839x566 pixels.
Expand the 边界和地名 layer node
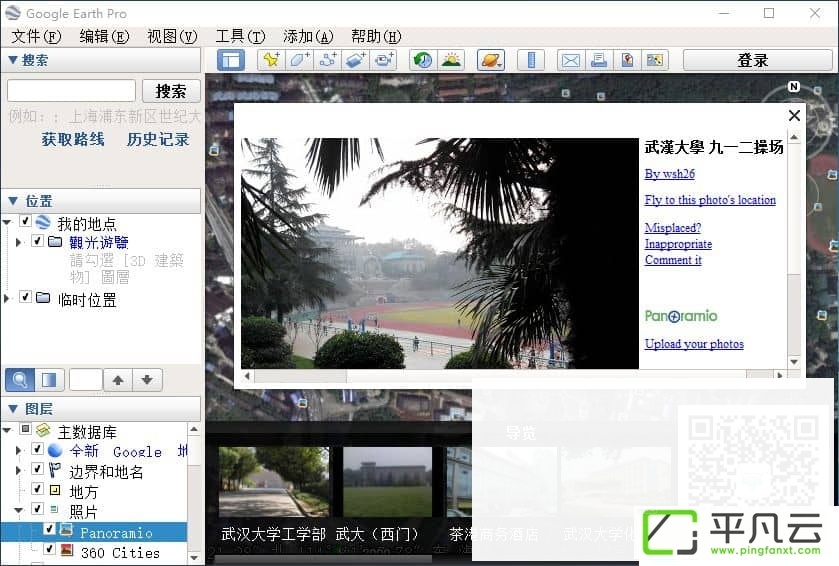coord(19,470)
